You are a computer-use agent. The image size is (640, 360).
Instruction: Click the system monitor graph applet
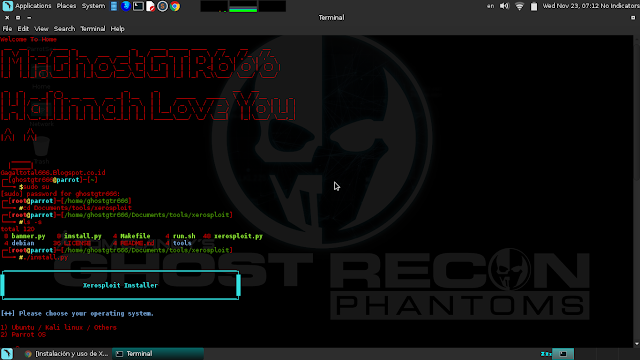(x=243, y=6)
